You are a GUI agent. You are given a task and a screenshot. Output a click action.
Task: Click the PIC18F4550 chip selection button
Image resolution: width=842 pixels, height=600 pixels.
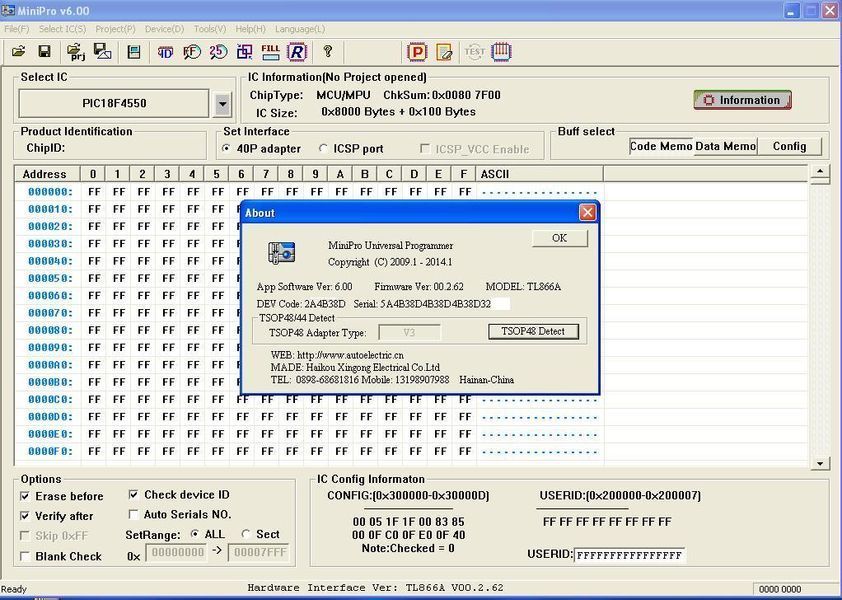tap(114, 103)
